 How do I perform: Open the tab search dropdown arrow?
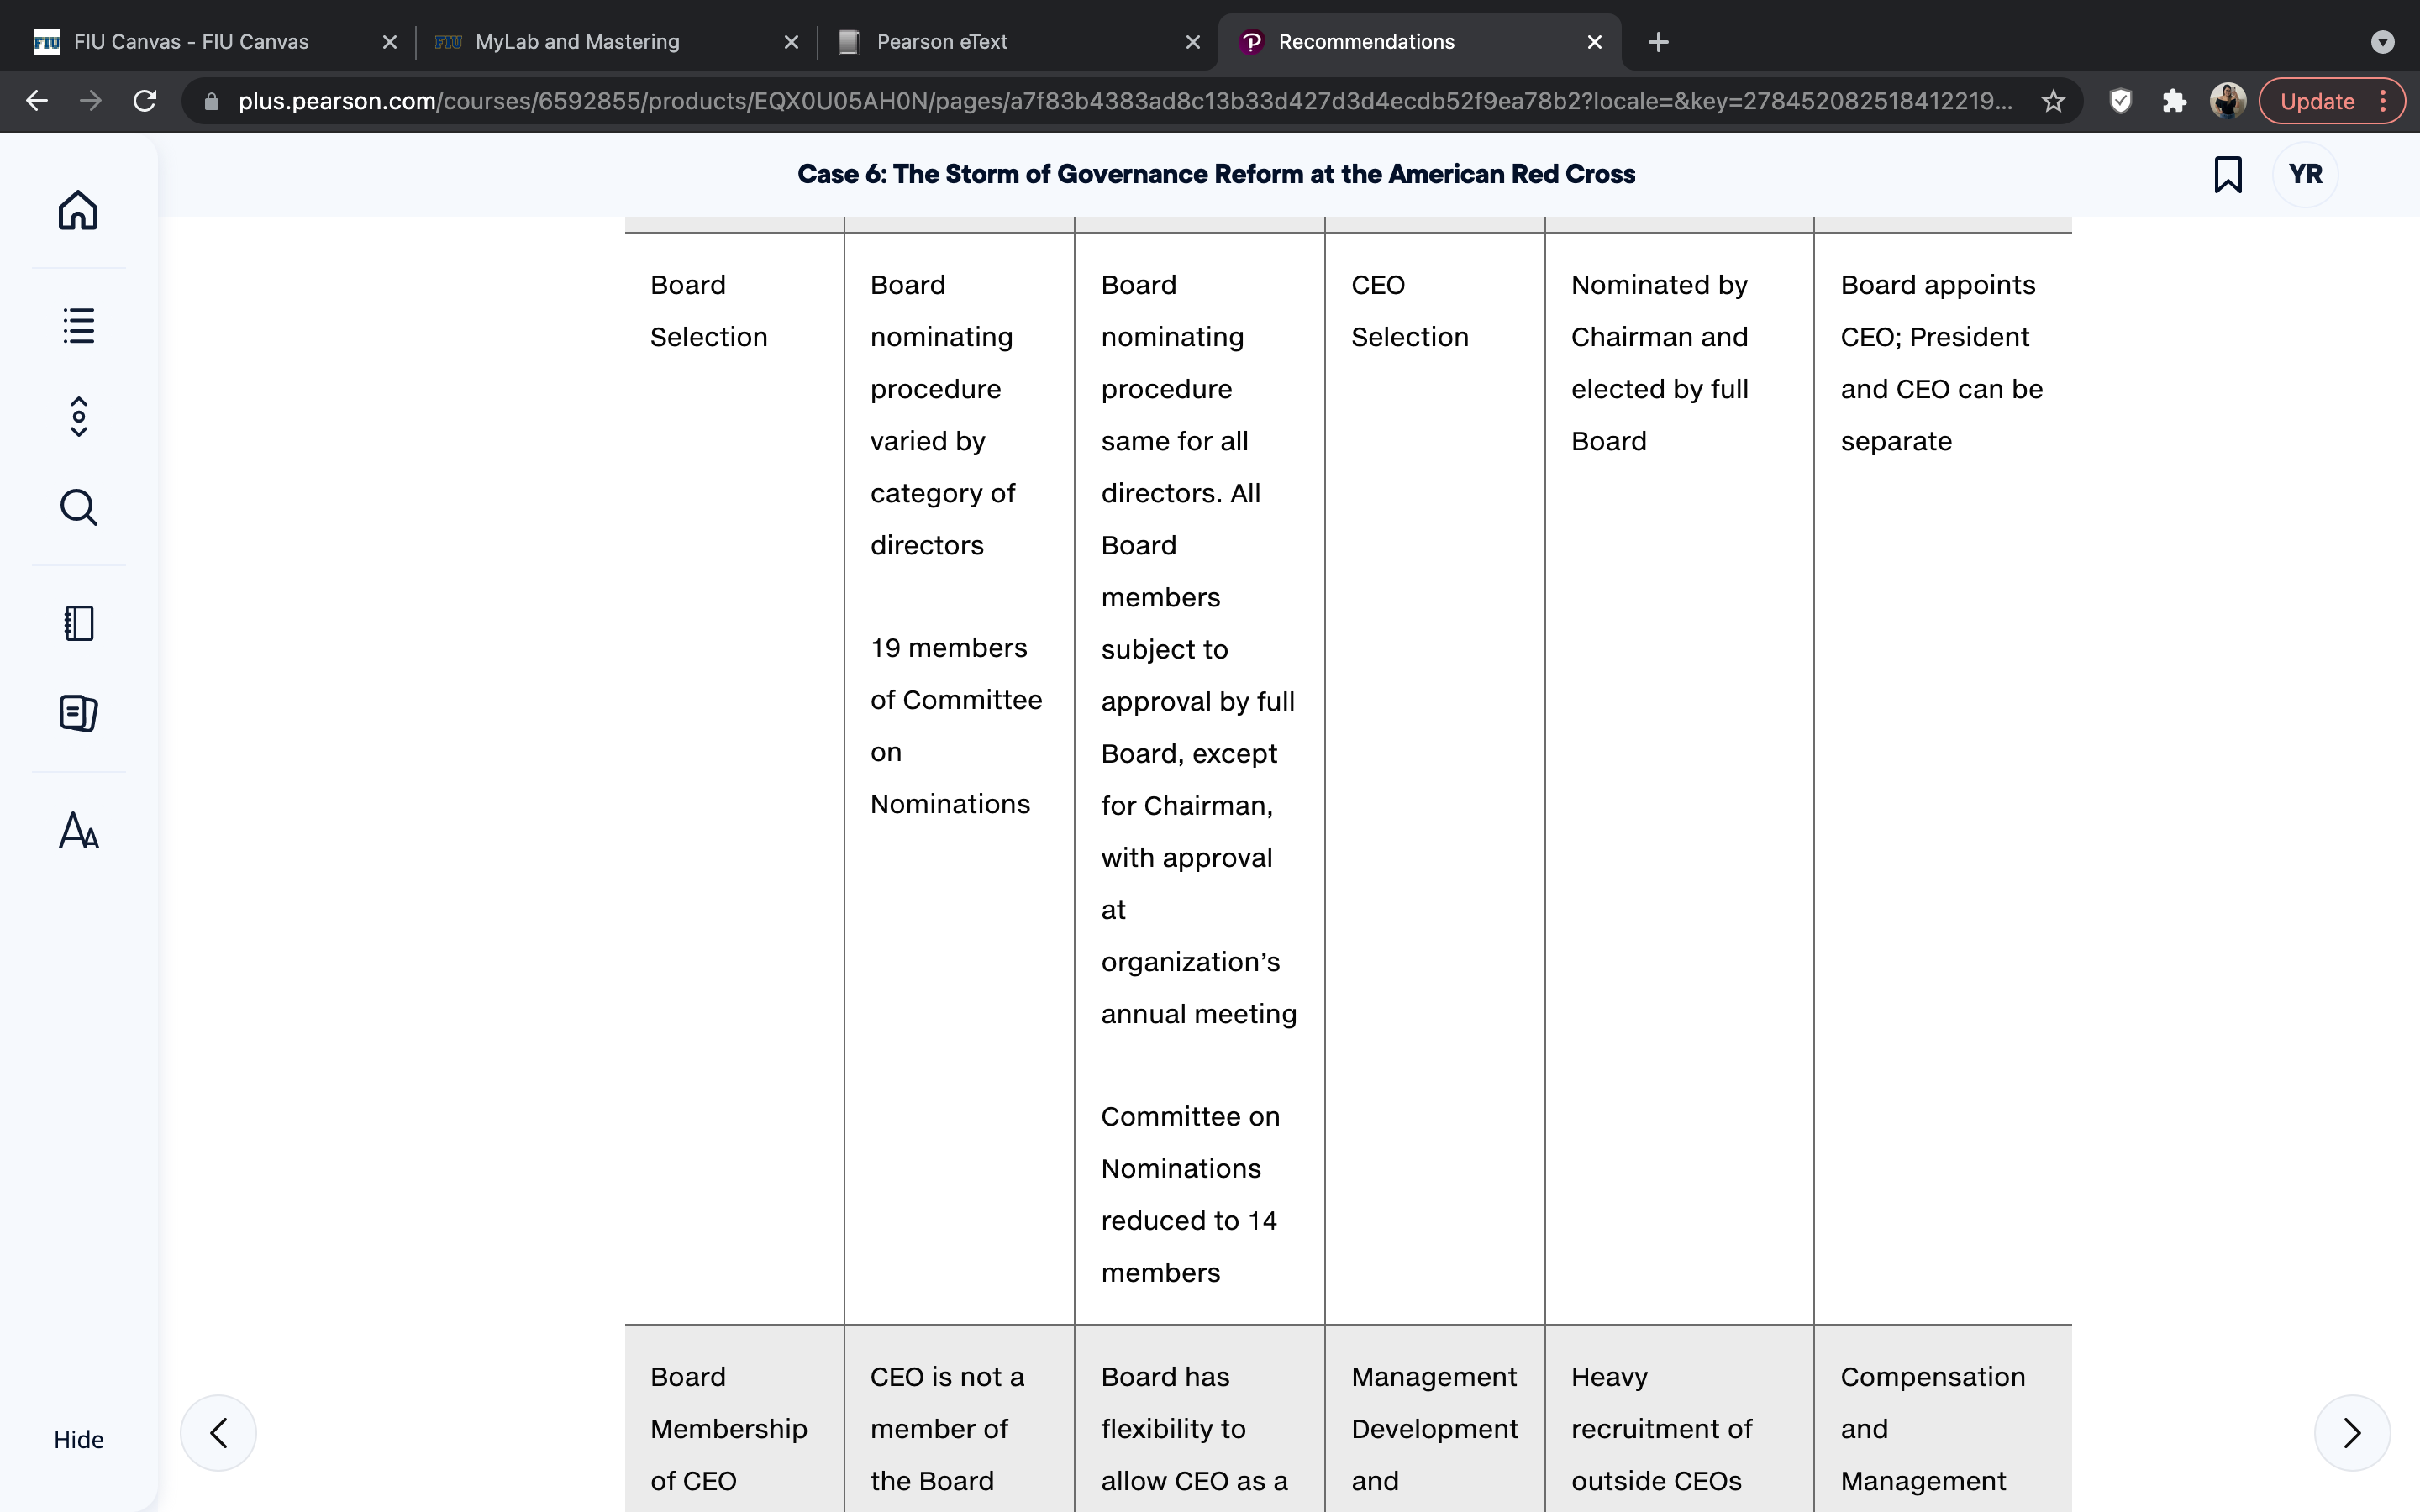(x=2382, y=42)
